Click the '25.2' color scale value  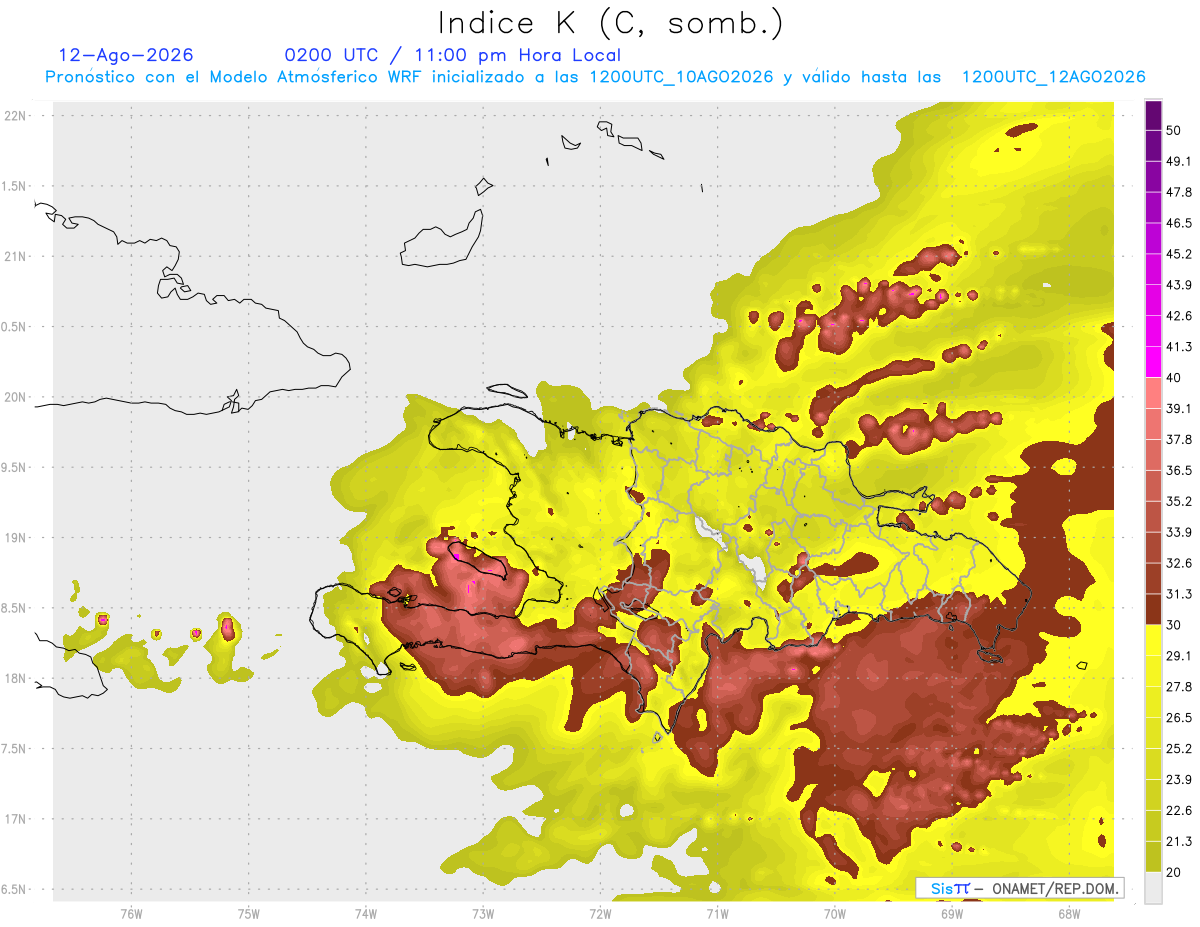(x=1179, y=748)
